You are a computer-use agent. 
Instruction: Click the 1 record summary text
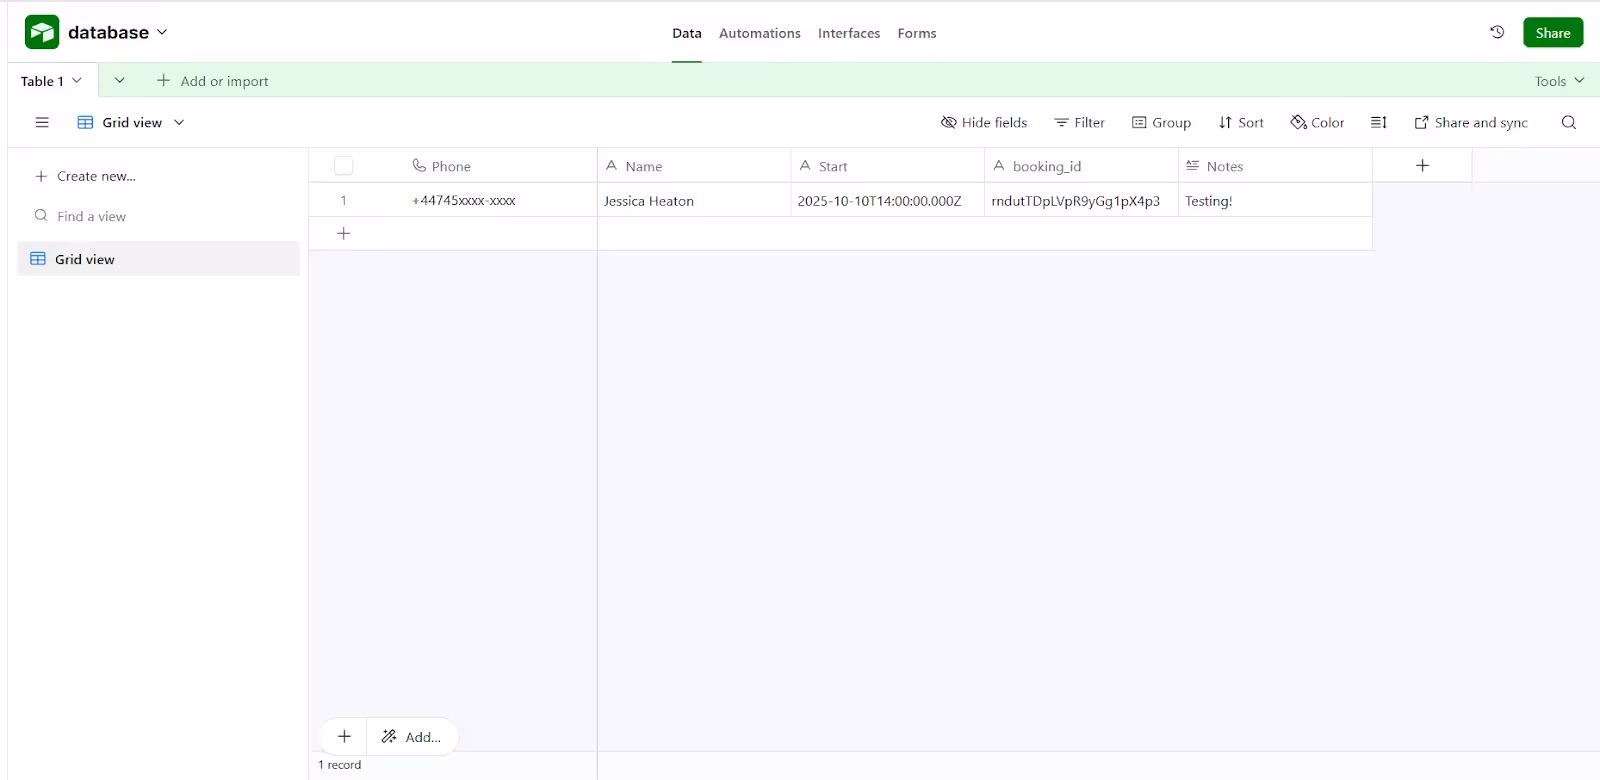340,765
